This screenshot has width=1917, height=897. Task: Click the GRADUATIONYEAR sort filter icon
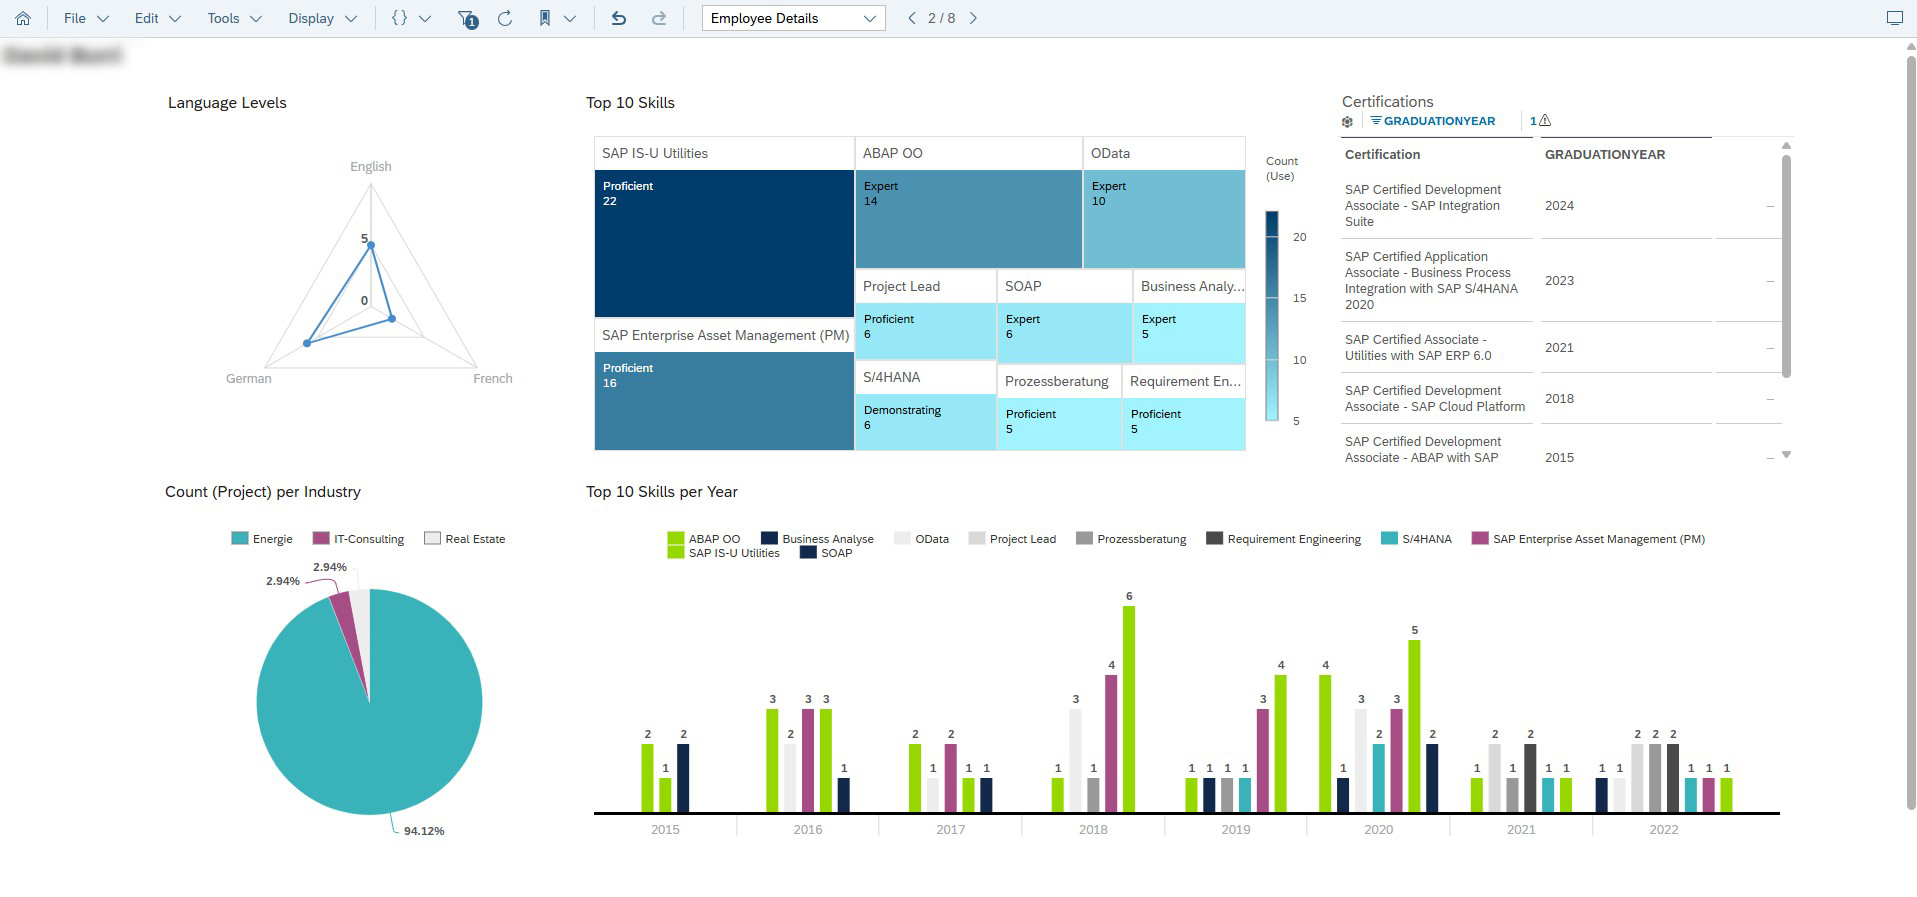point(1376,120)
